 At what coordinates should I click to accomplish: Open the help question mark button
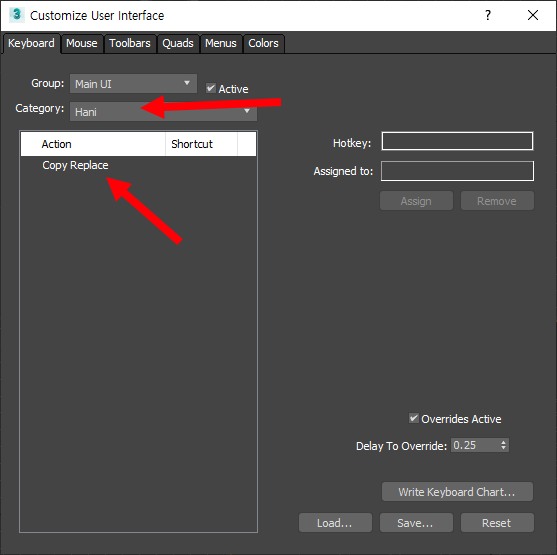(488, 15)
